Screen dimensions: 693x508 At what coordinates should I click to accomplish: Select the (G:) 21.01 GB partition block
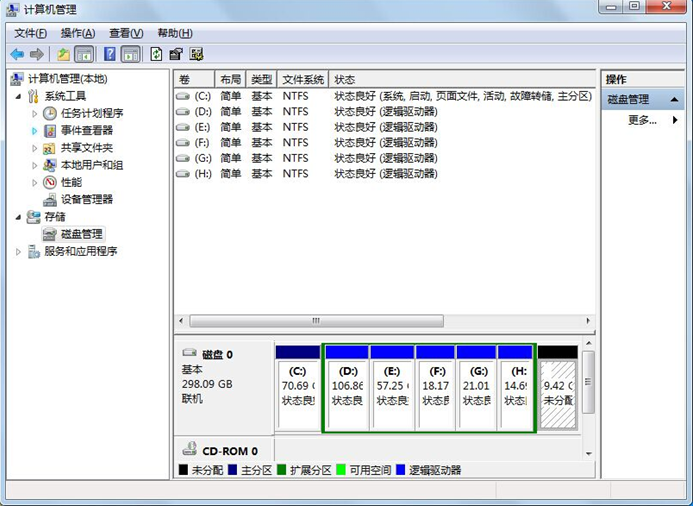pos(476,387)
